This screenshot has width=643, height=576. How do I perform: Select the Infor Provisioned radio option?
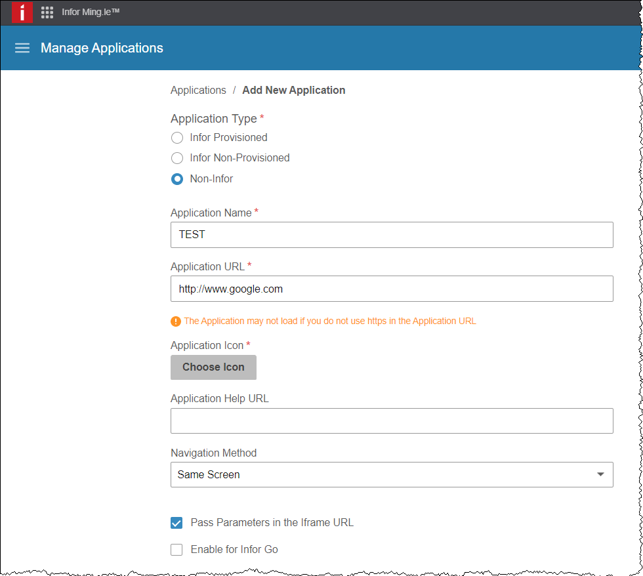[177, 138]
